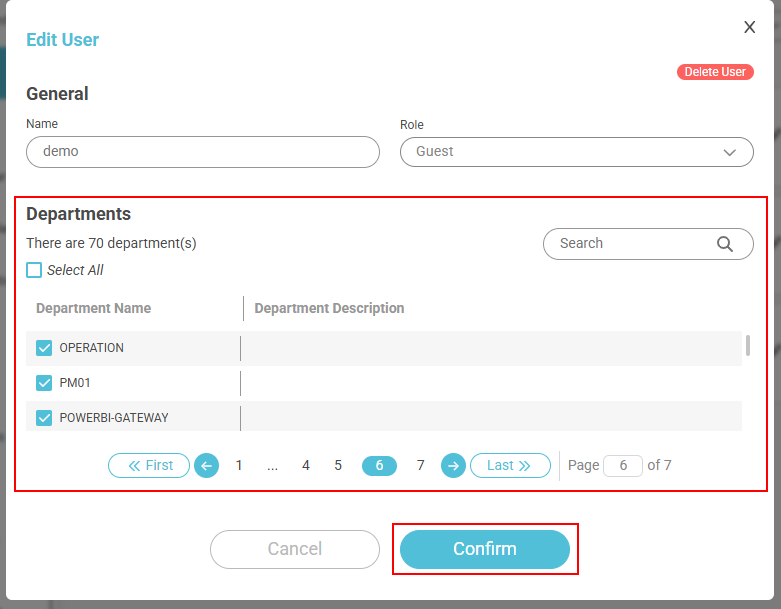Toggle the Select All checkbox
The height and width of the screenshot is (609, 781).
34,270
